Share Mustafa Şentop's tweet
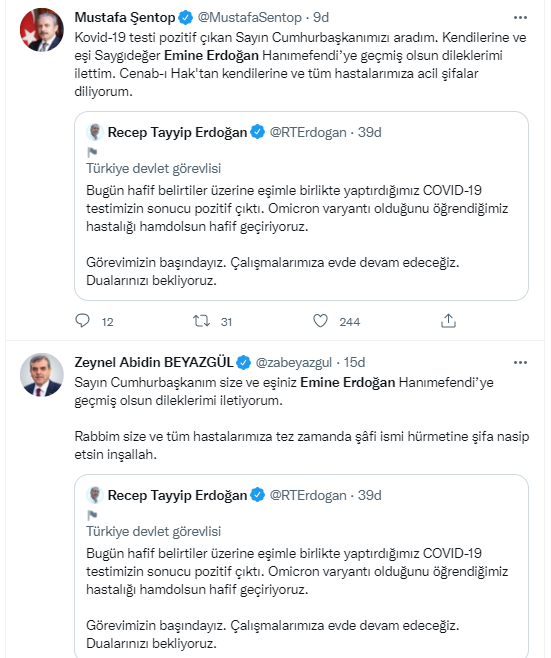 448,321
